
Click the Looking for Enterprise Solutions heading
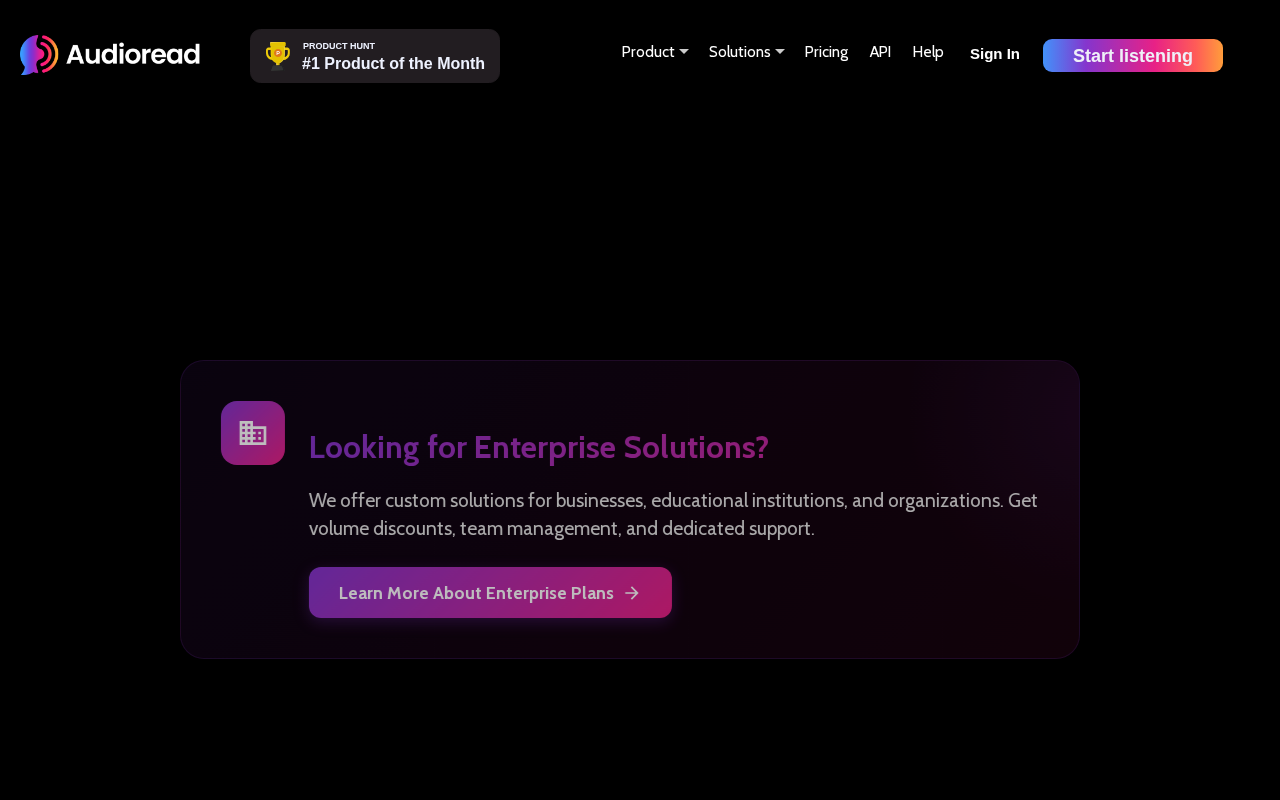(539, 447)
